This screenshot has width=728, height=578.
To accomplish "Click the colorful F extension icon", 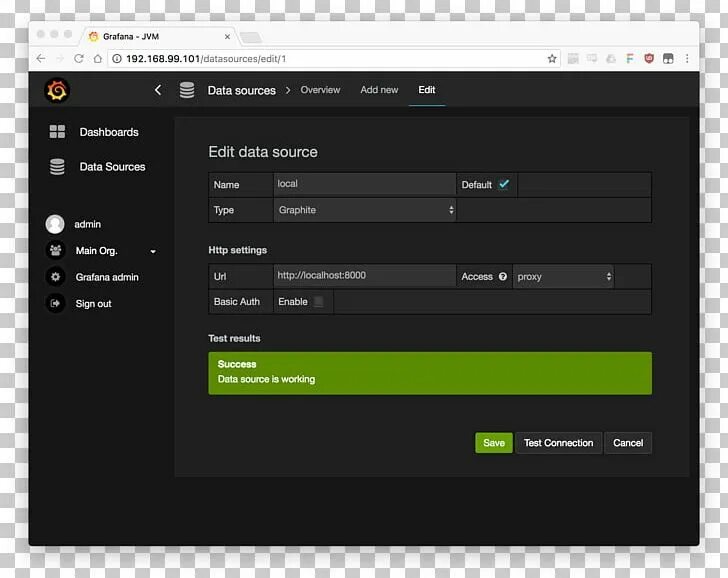I will [630, 58].
